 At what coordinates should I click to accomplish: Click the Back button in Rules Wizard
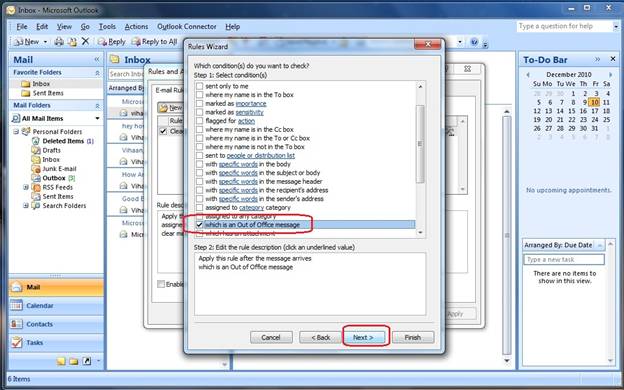click(x=320, y=337)
